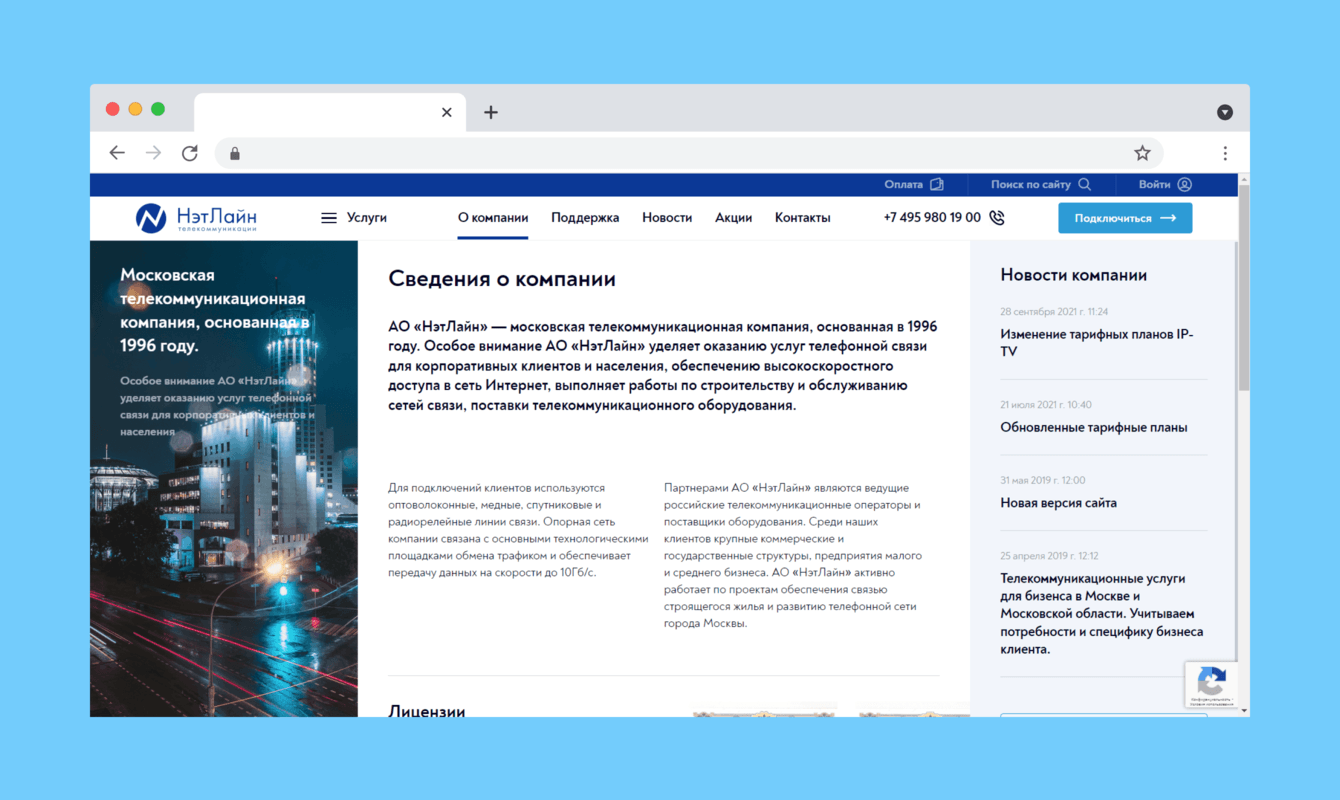Select the О компании menu item
This screenshot has width=1340, height=800.
(493, 218)
